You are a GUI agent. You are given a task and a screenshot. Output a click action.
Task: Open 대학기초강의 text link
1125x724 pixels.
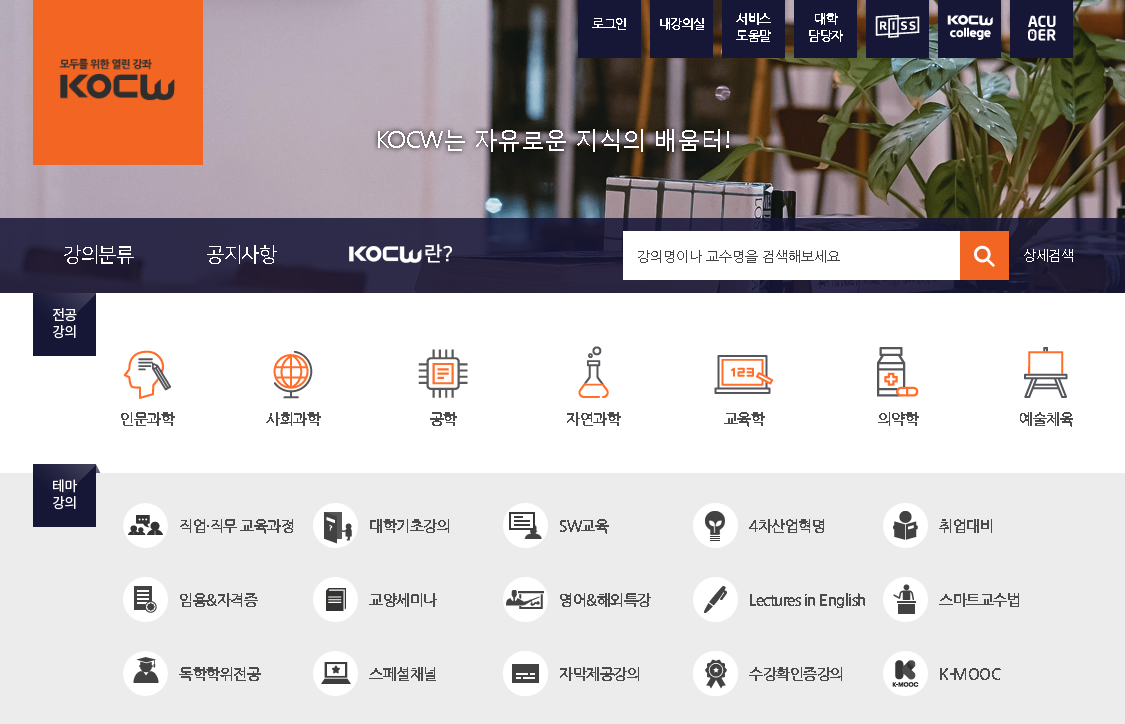pos(409,526)
